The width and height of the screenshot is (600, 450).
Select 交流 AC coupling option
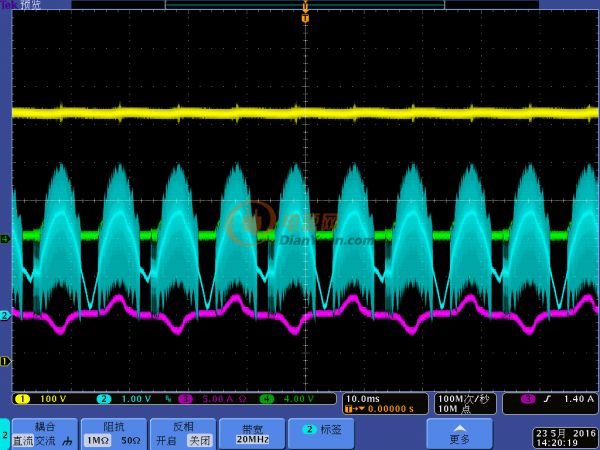point(45,441)
